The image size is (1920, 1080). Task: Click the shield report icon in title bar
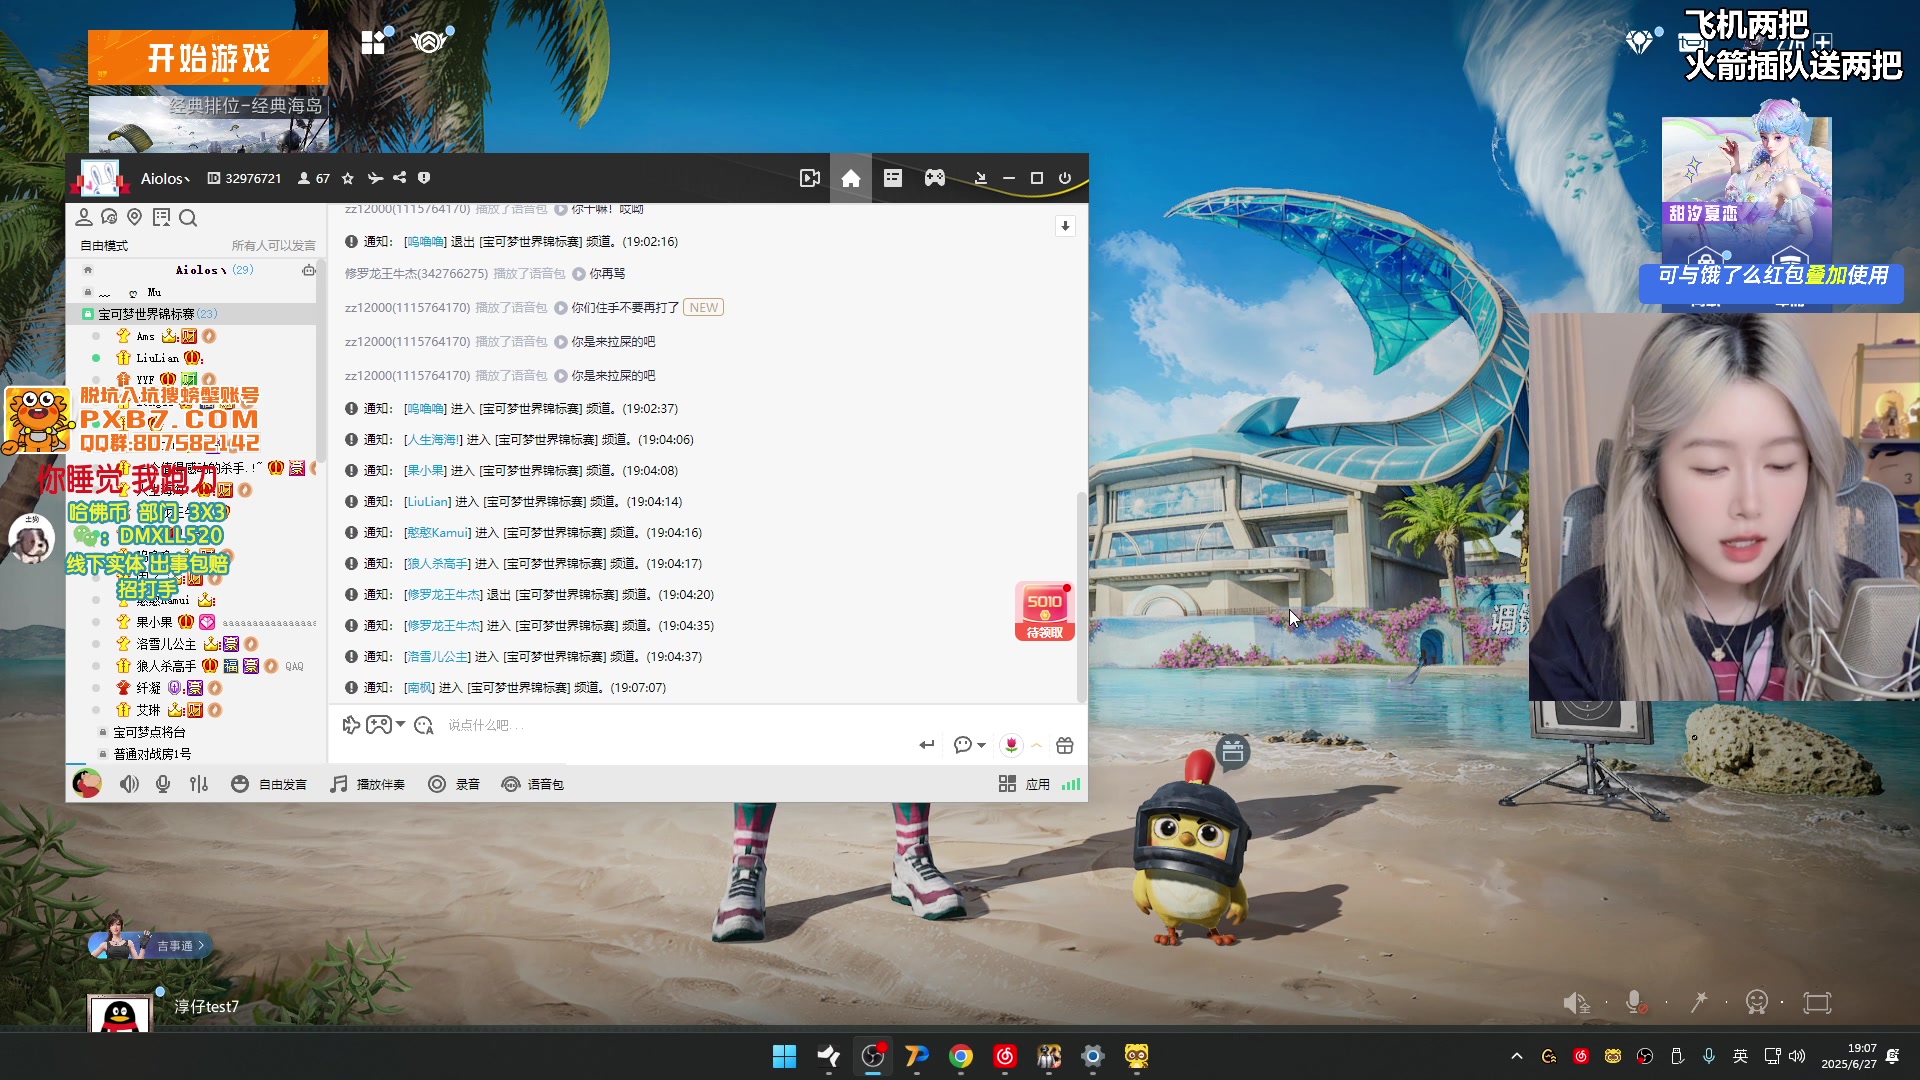(x=424, y=178)
